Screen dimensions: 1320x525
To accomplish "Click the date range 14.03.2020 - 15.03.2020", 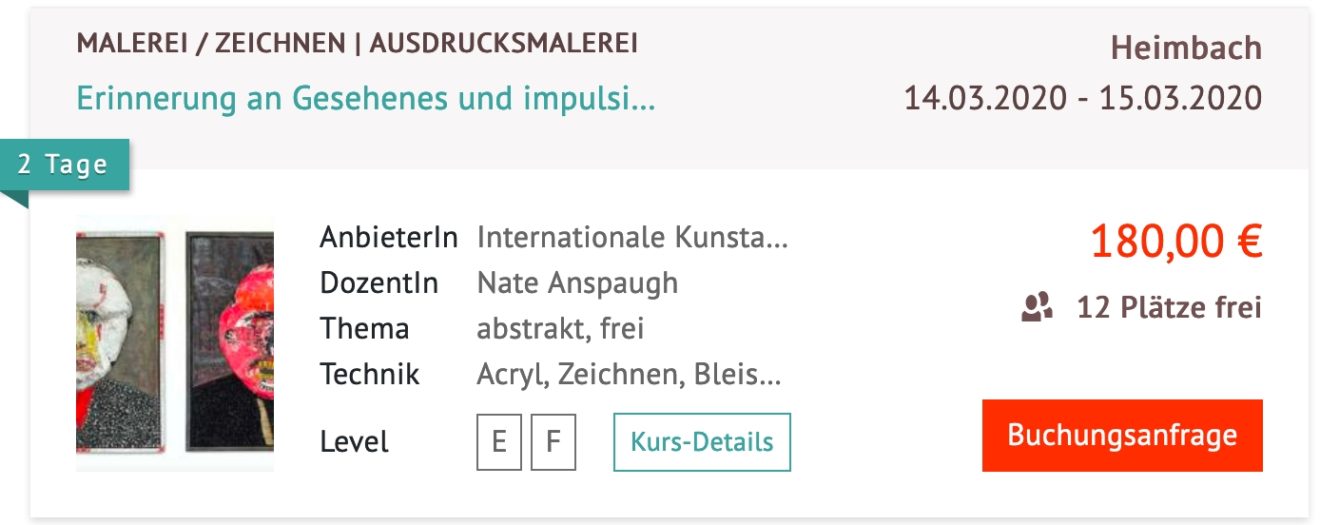I will click(1083, 99).
